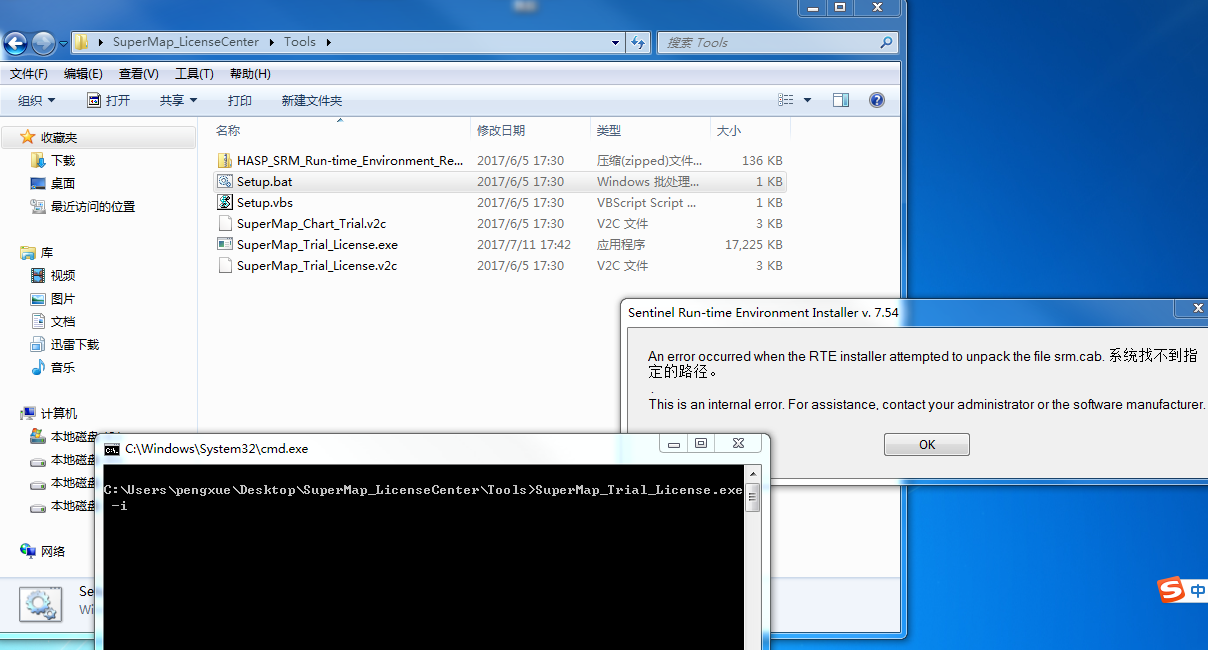The height and width of the screenshot is (650, 1208).
Task: Select 计算机 in navigation pane
Action: [x=59, y=413]
